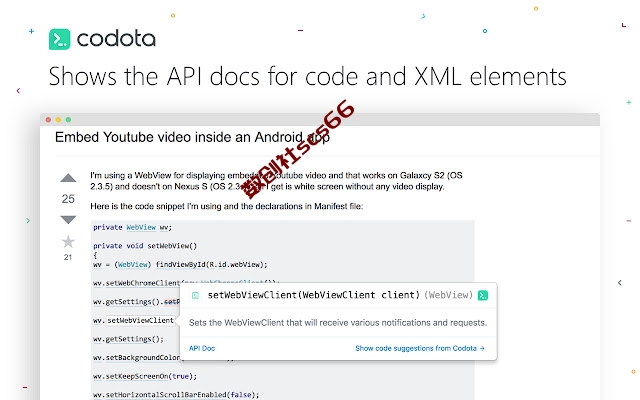Click the small icon left of setWebViewClient signature

coord(195,296)
